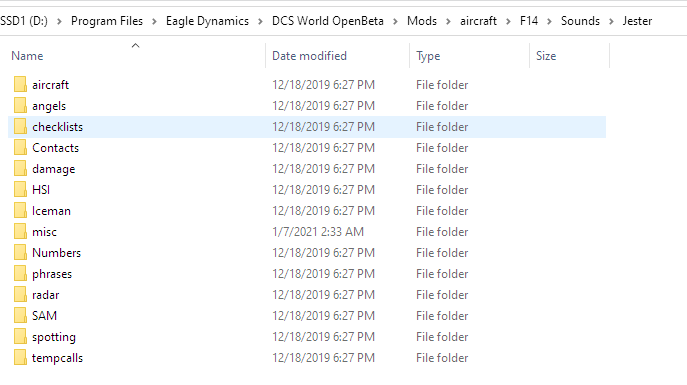Select the HSI folder icon
The height and width of the screenshot is (385, 687).
coord(20,190)
